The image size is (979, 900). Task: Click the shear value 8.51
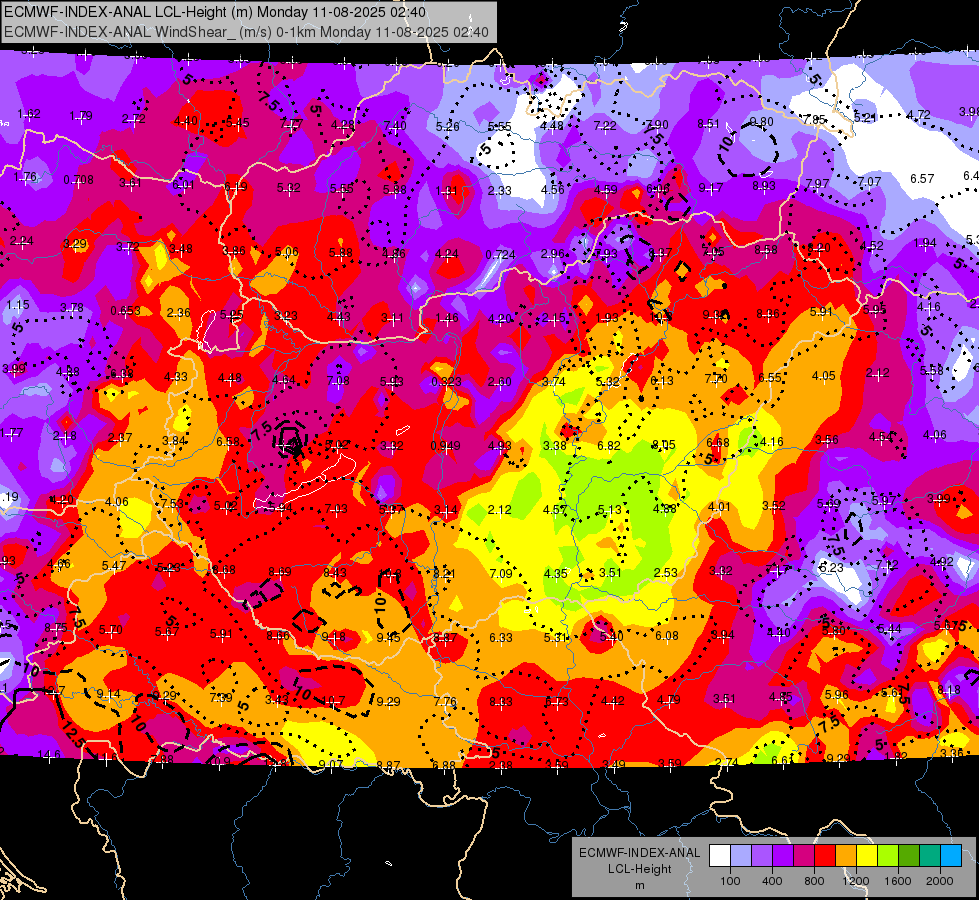pyautogui.click(x=708, y=124)
